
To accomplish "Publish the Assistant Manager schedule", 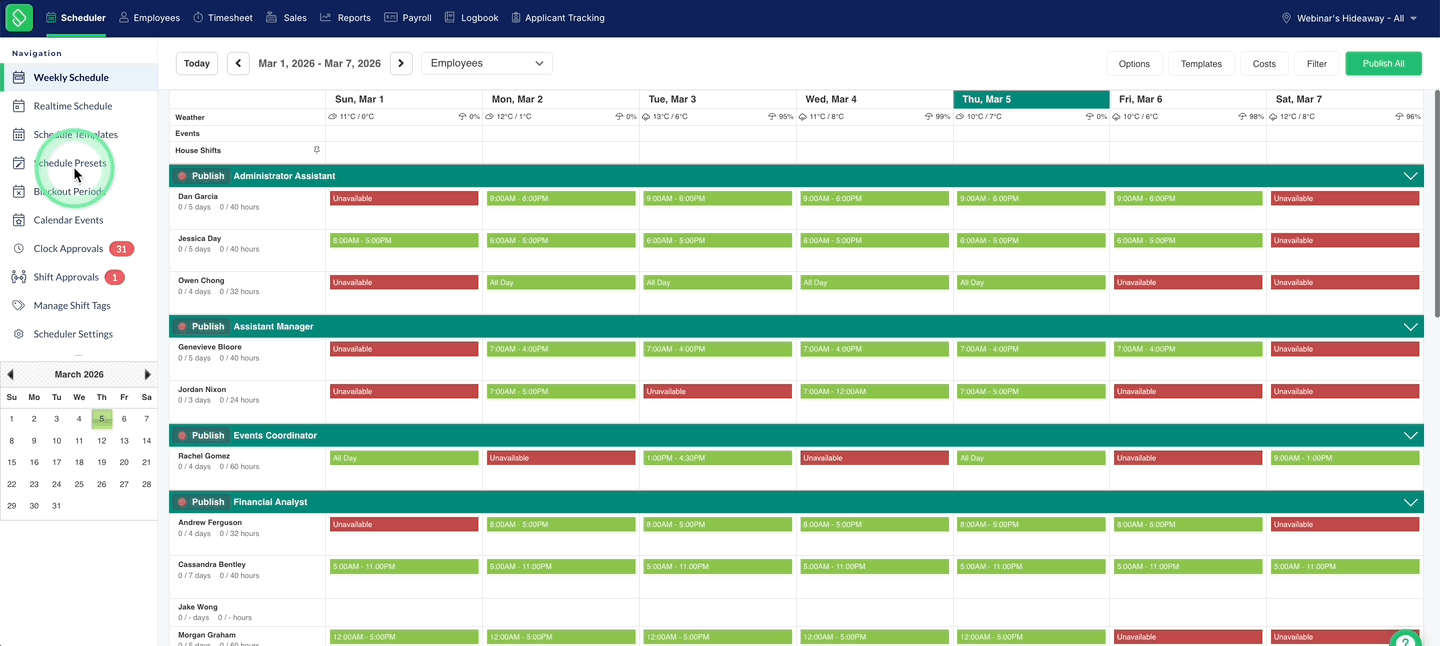I will (x=202, y=326).
